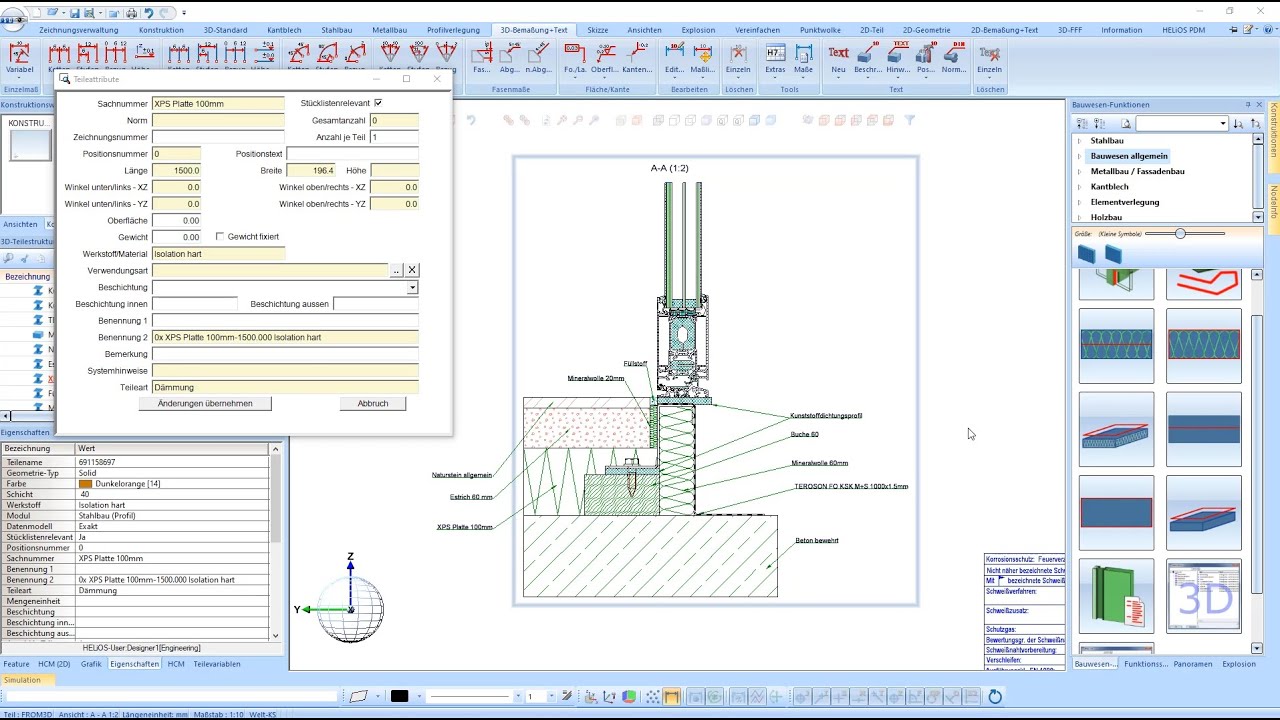Click the black color swatch in bottom toolbar
The width and height of the screenshot is (1280, 720).
(x=399, y=697)
